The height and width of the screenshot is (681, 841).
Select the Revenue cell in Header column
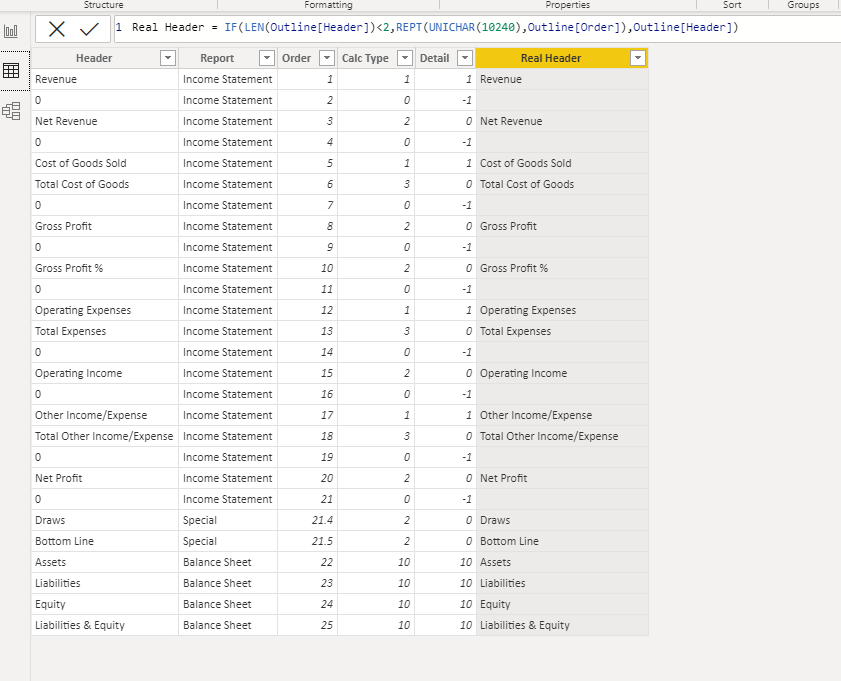click(x=105, y=79)
